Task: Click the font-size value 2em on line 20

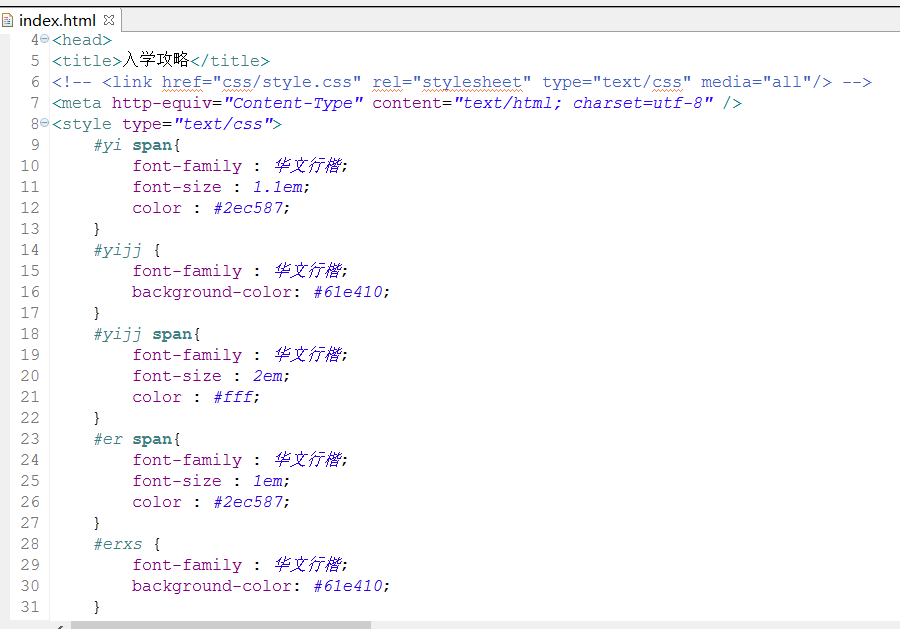Action: click(x=268, y=376)
